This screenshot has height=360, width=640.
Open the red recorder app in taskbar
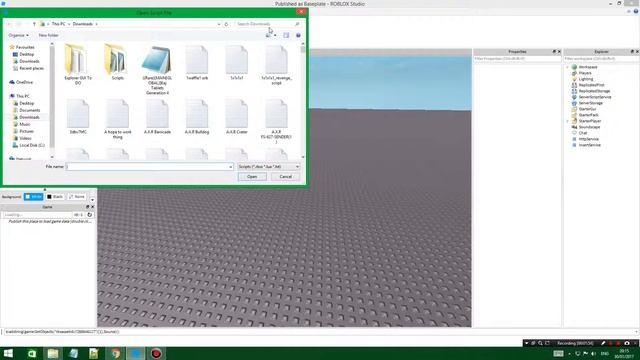point(156,353)
